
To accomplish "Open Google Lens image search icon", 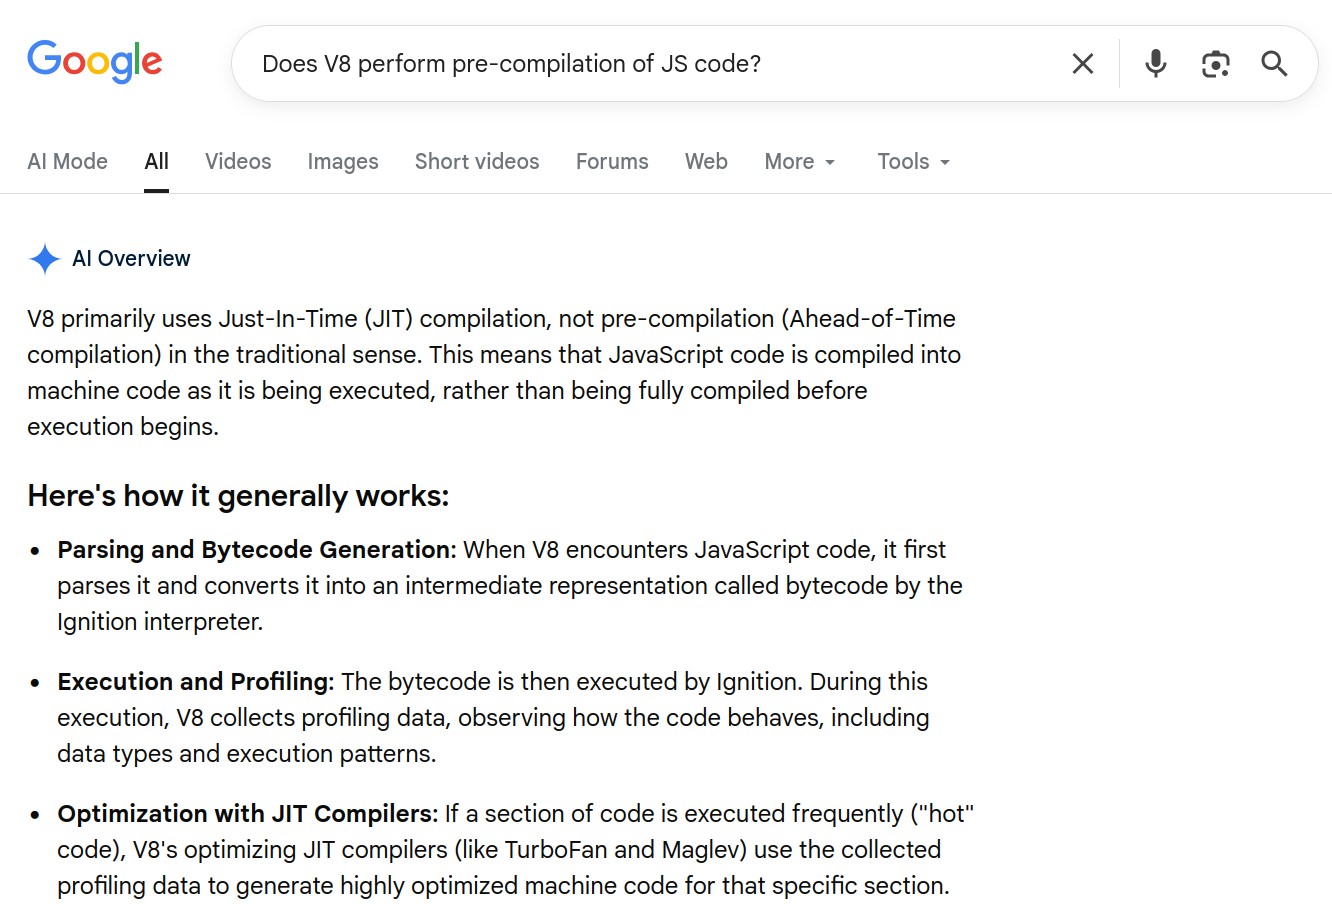I will pos(1215,64).
